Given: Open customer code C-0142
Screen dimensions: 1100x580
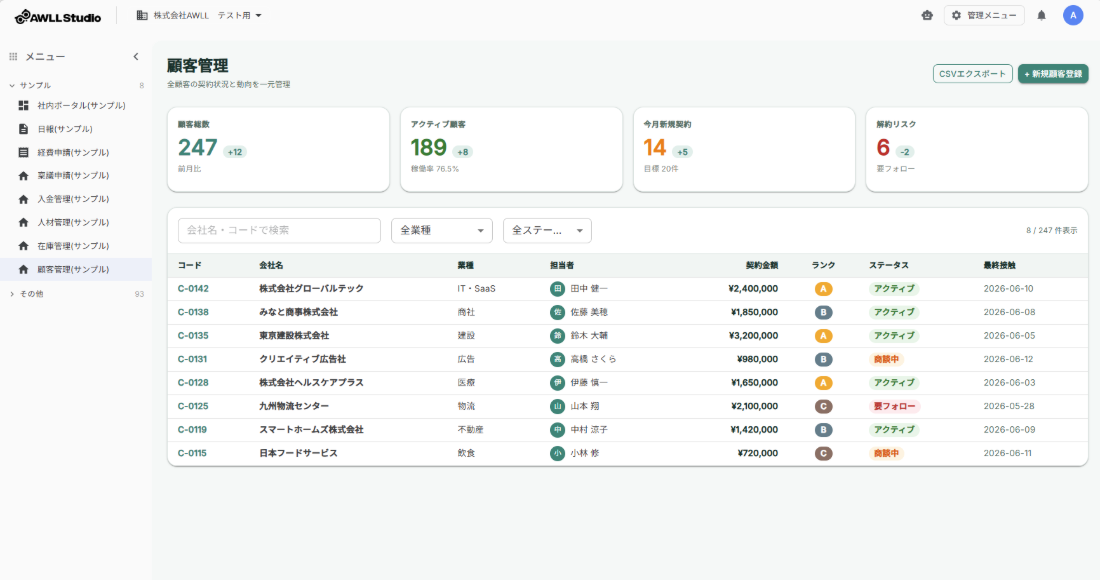Looking at the screenshot, I should (x=193, y=289).
